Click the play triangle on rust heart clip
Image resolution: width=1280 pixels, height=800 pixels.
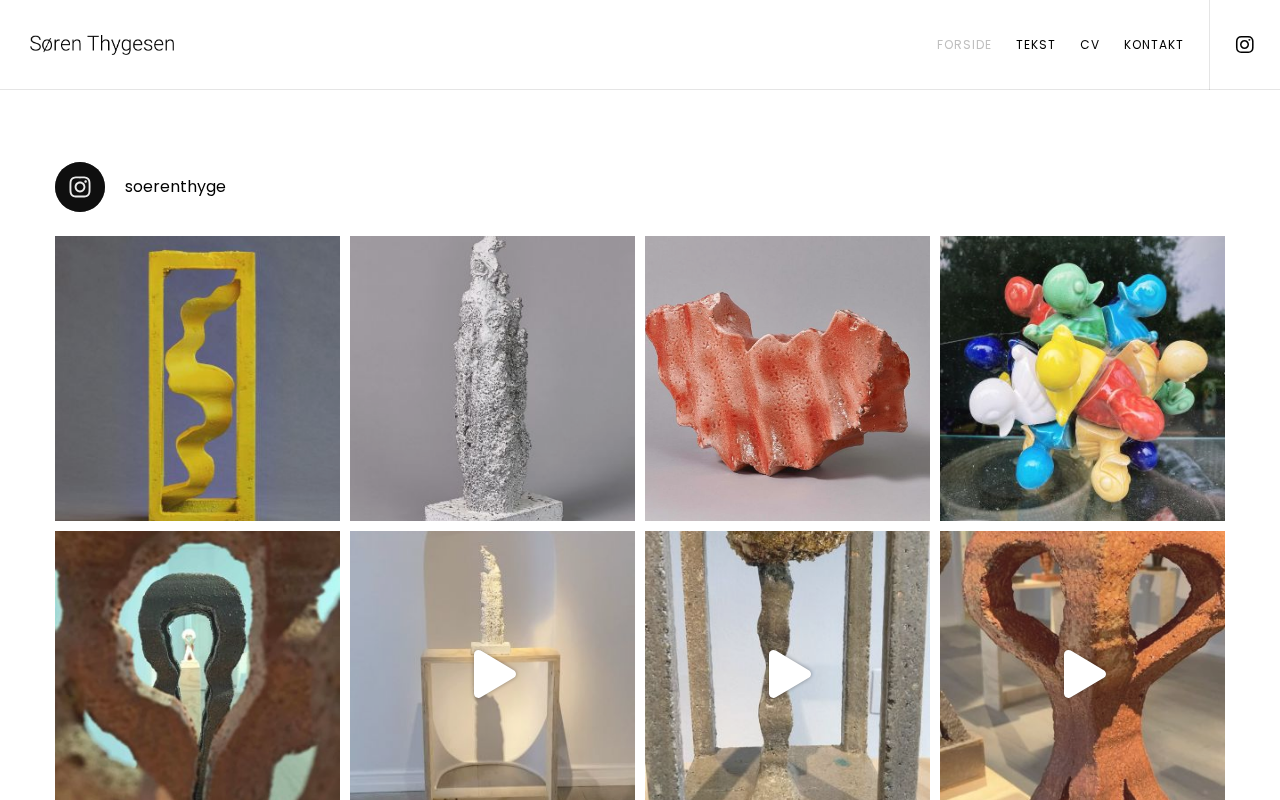click(x=1084, y=674)
